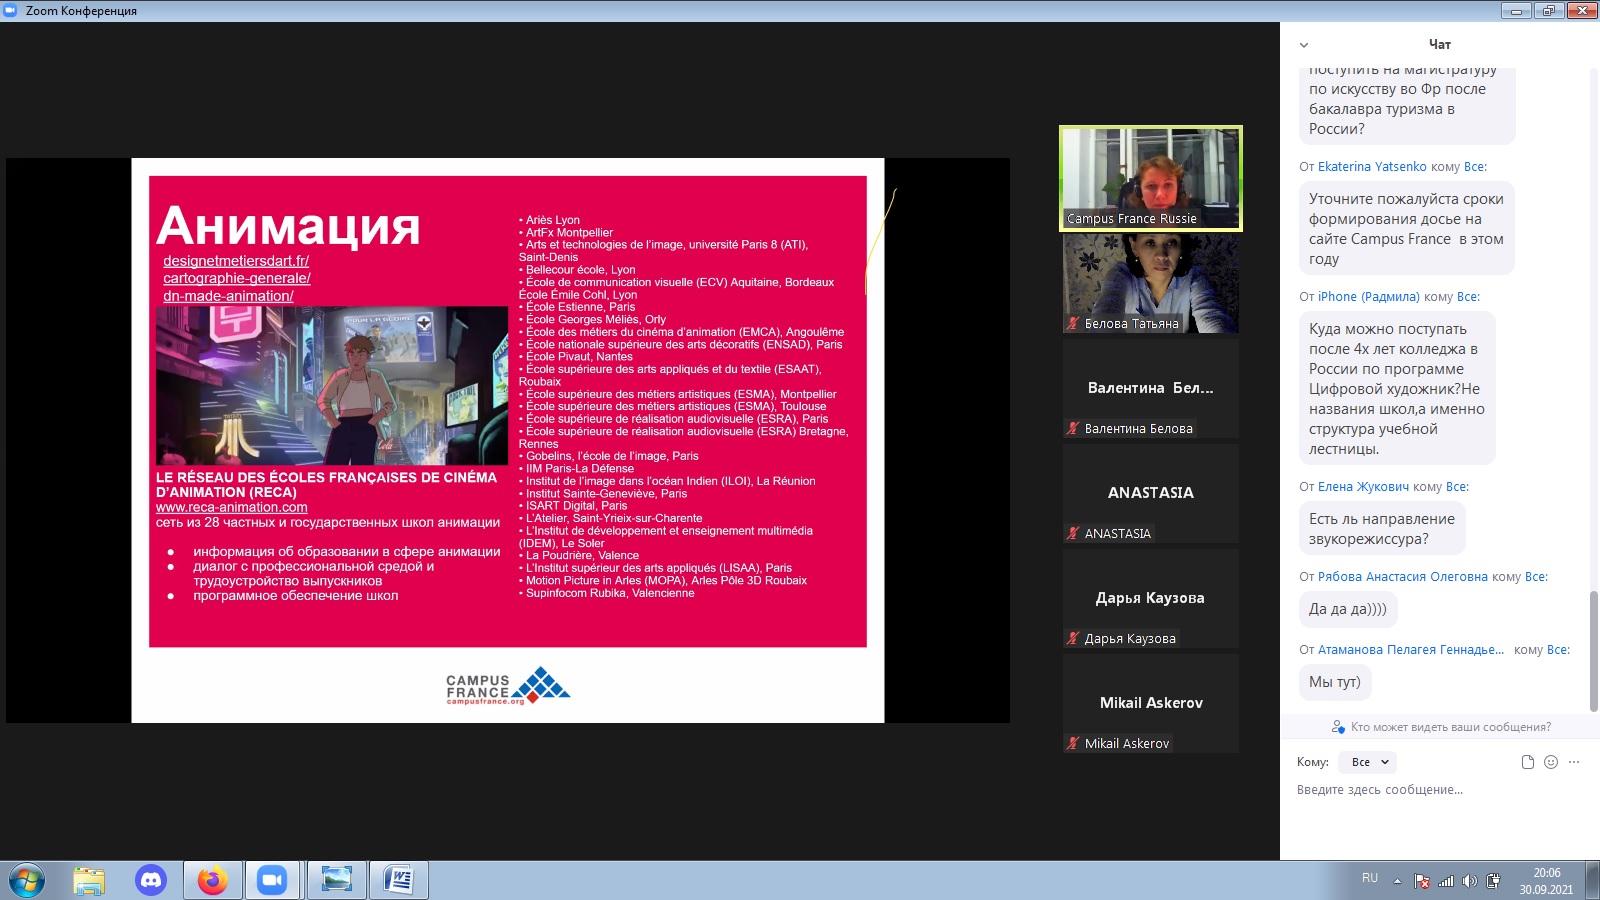
Task: Click the muted mic icon for Mikail Askerov
Action: coord(1073,744)
